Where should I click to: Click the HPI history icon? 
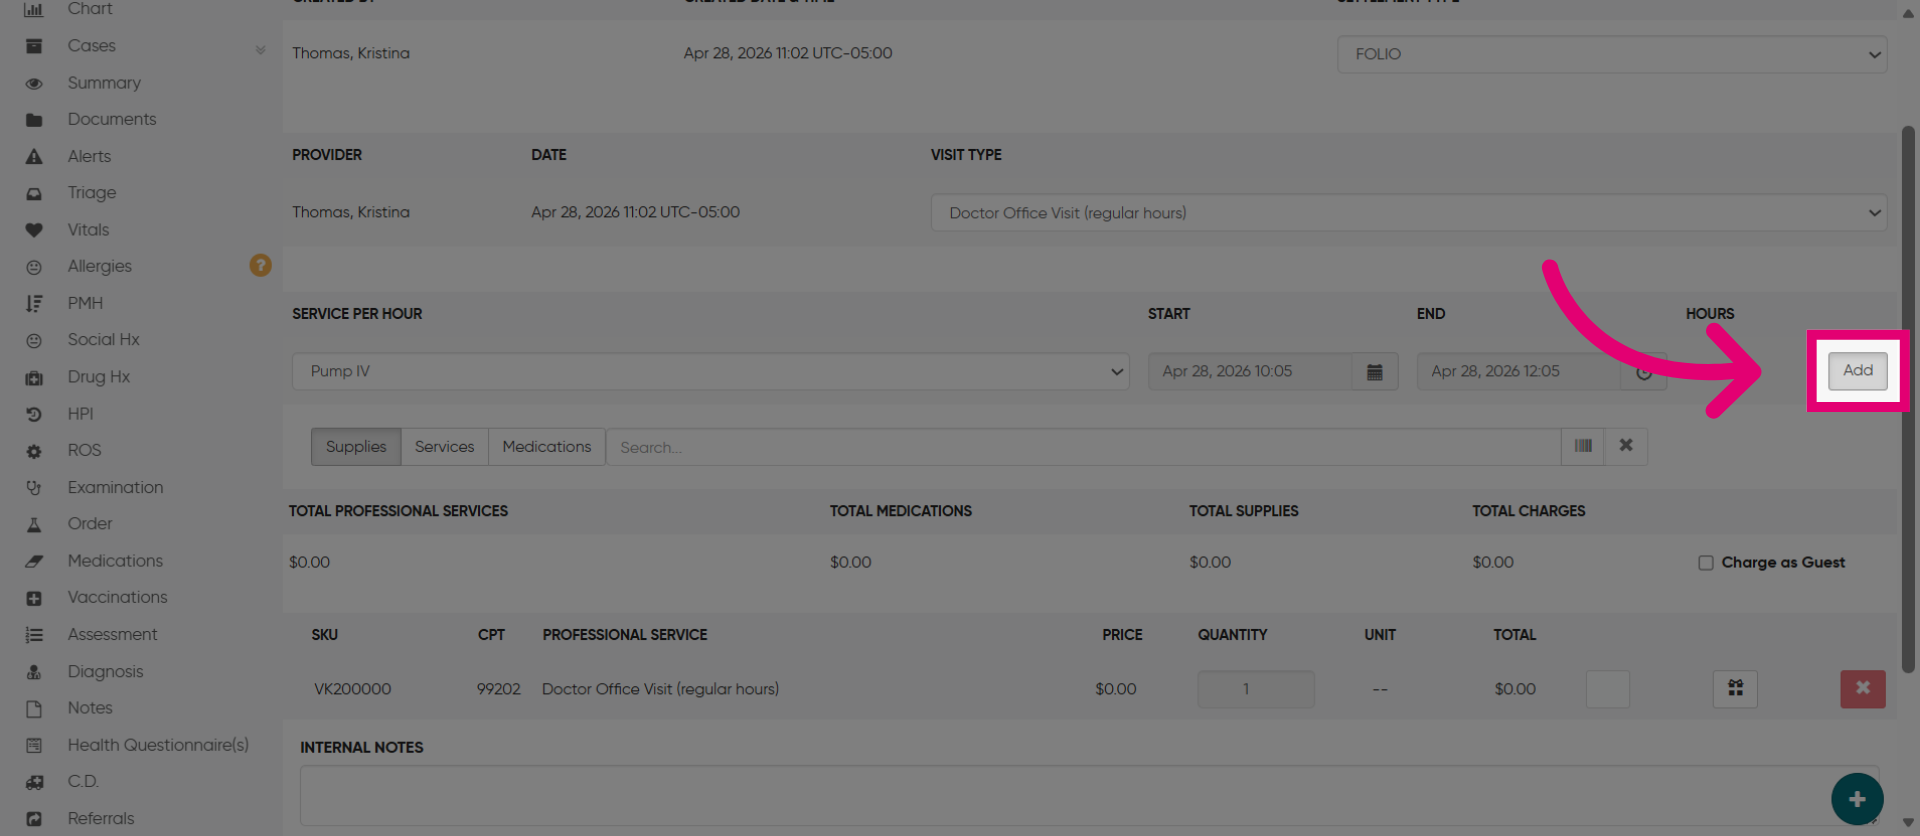click(33, 414)
